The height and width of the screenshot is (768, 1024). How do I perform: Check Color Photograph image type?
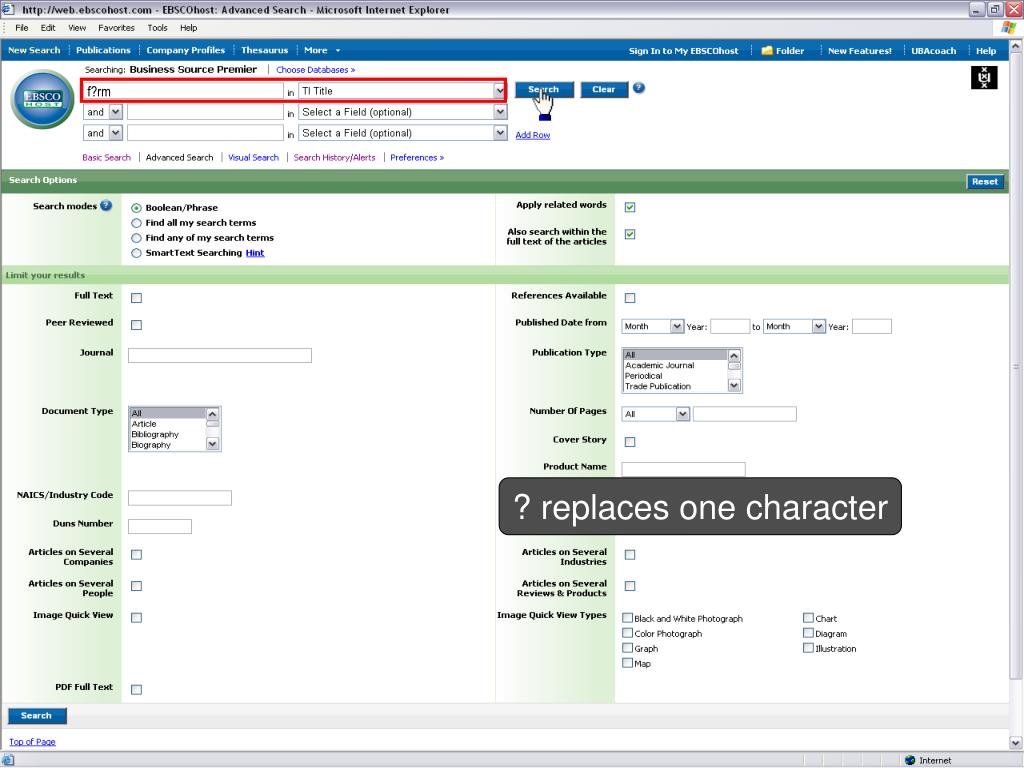pyautogui.click(x=628, y=633)
